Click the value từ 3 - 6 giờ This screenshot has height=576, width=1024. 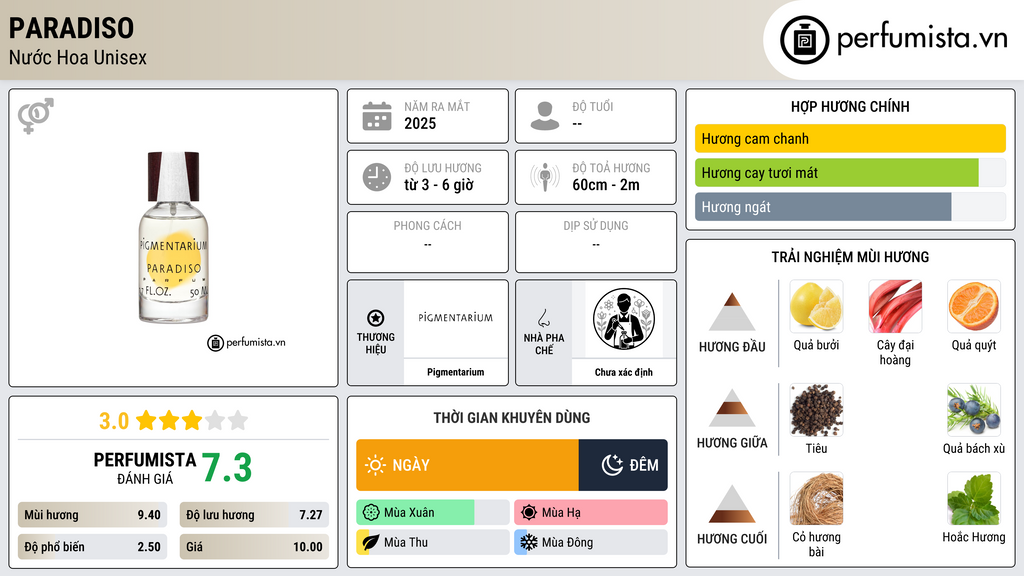pos(439,185)
